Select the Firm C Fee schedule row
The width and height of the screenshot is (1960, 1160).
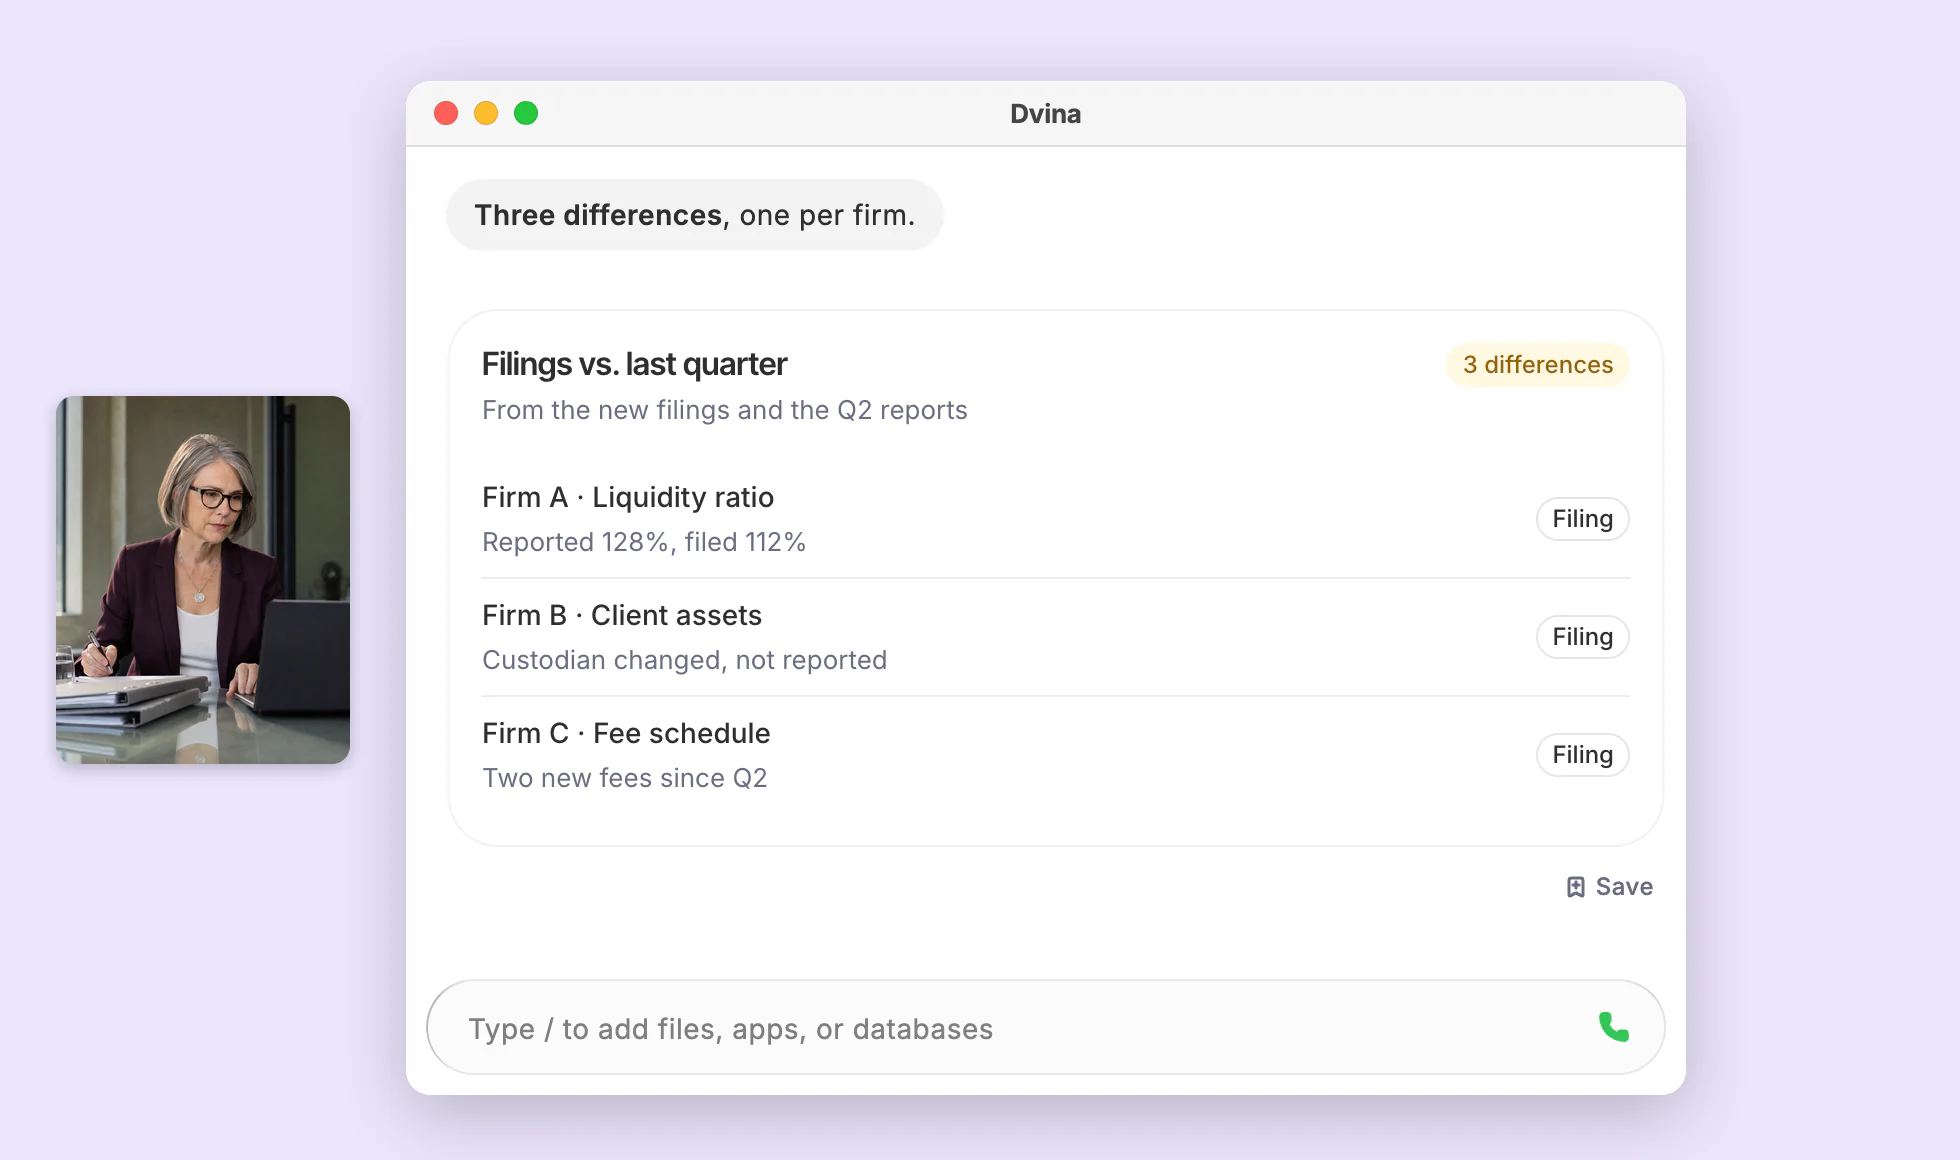1055,755
